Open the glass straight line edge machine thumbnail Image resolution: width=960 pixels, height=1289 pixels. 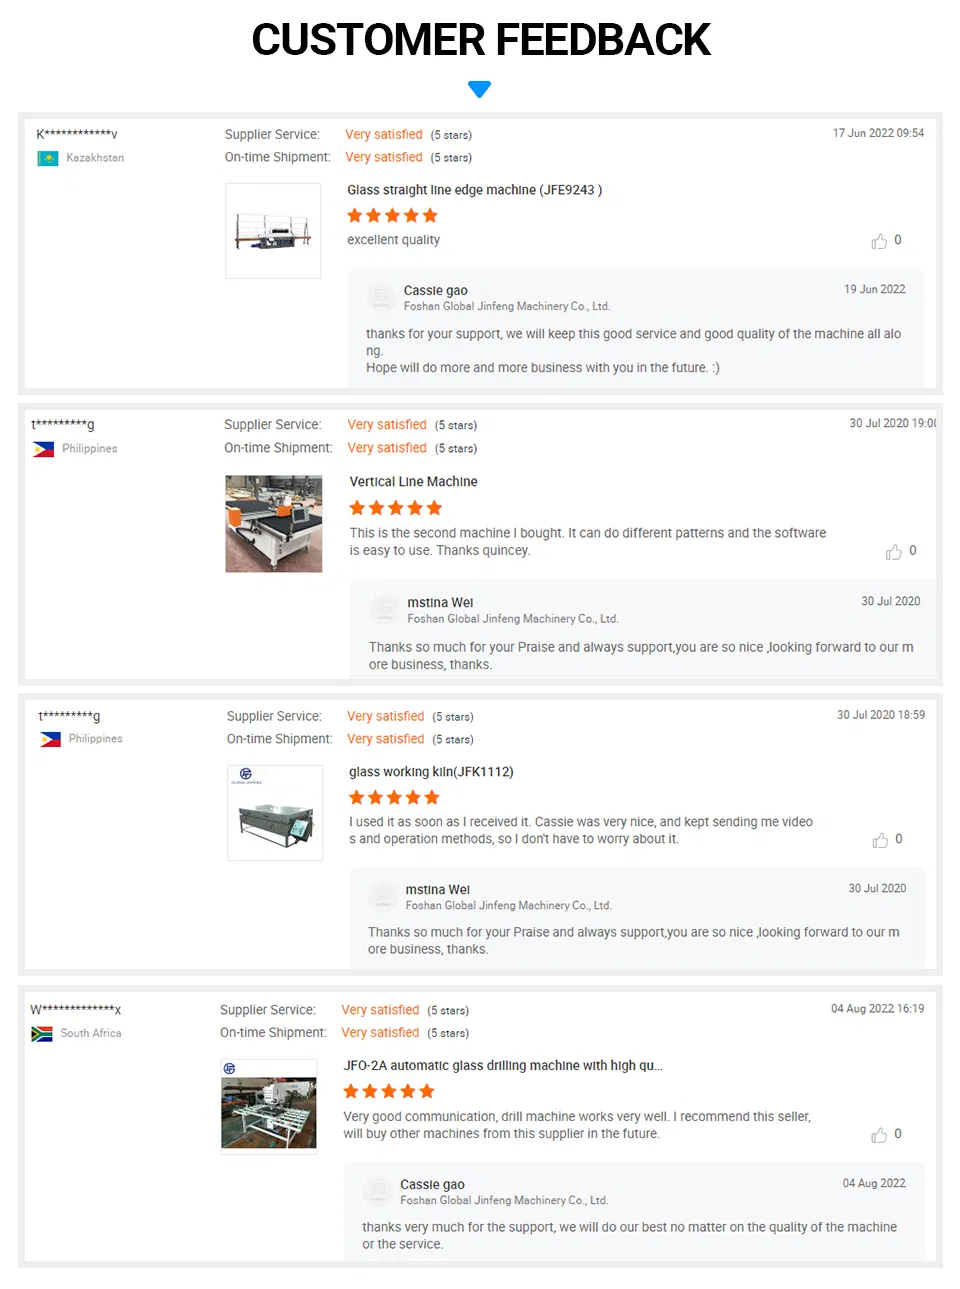coord(273,231)
